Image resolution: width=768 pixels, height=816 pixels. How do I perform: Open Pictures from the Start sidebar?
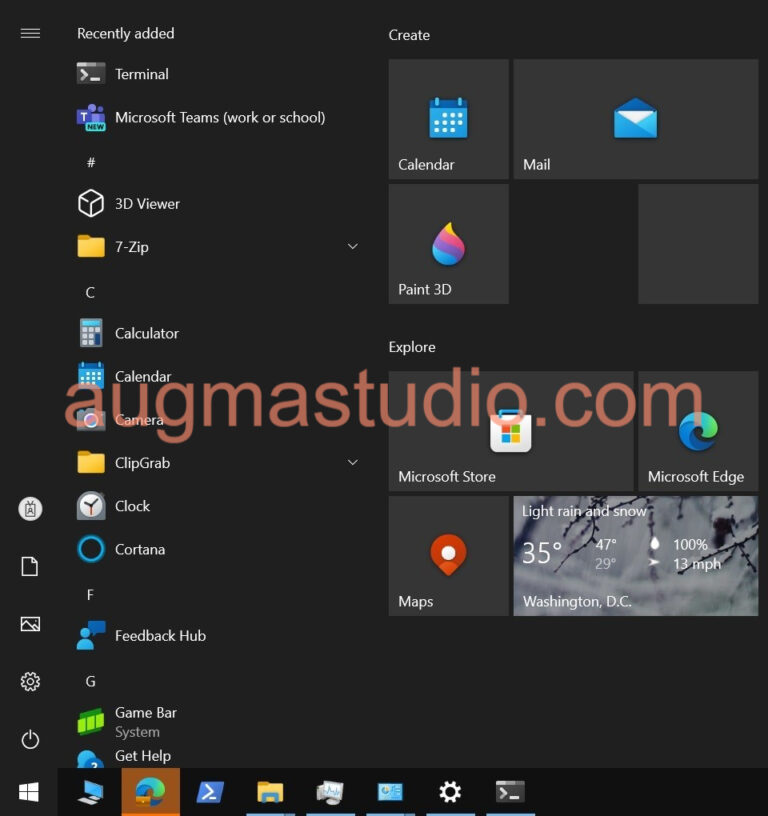(x=30, y=623)
